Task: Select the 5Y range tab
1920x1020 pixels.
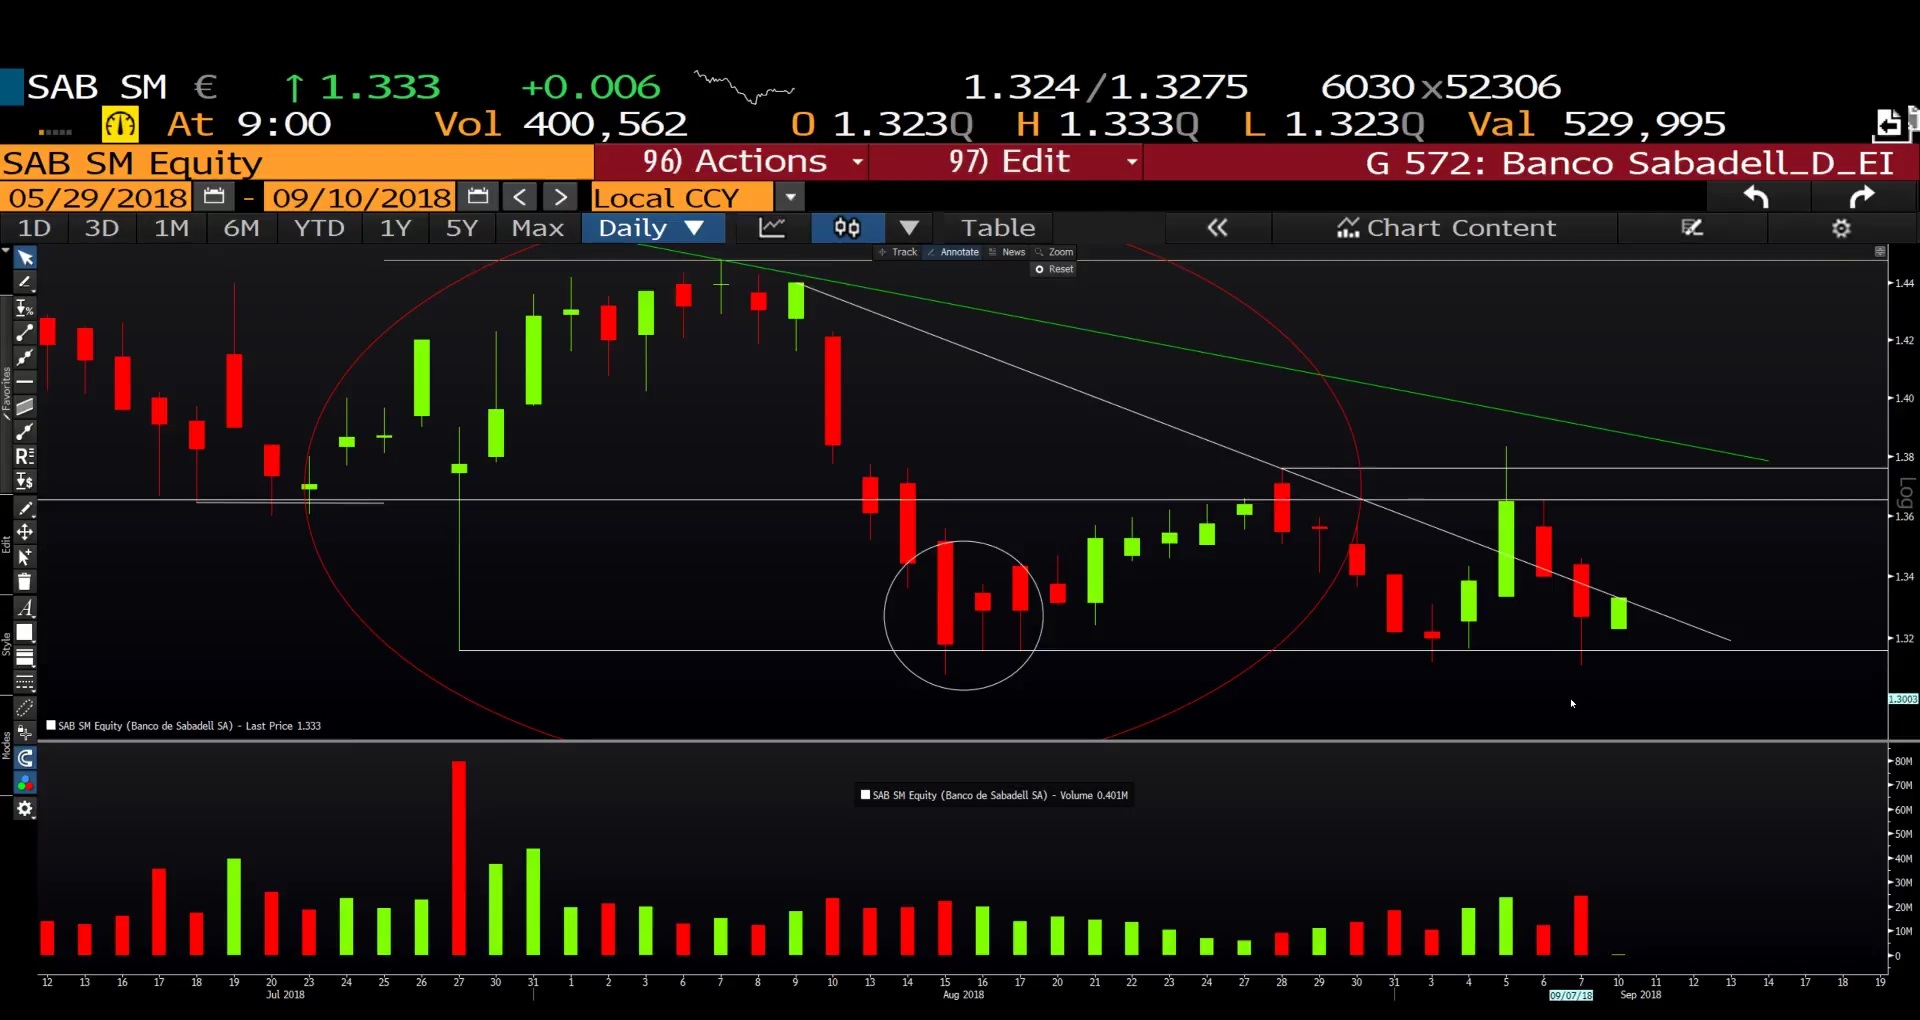Action: click(461, 228)
